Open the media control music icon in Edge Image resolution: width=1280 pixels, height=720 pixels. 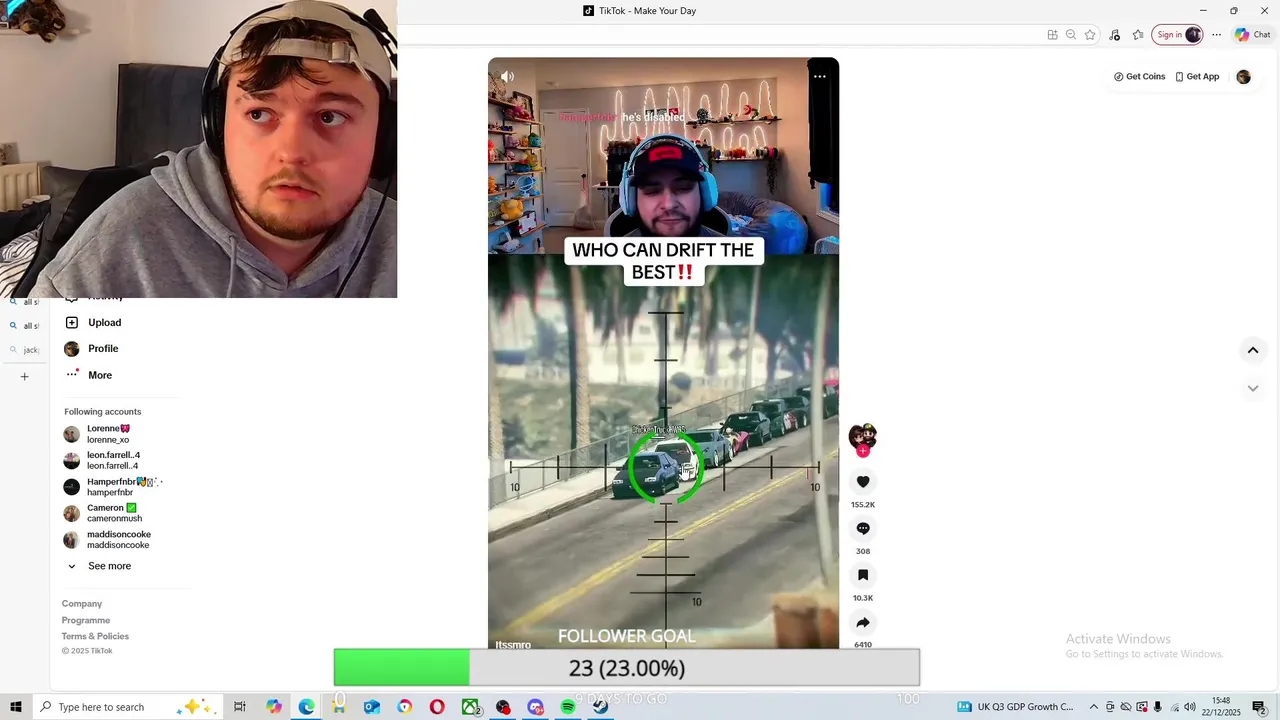[1115, 35]
